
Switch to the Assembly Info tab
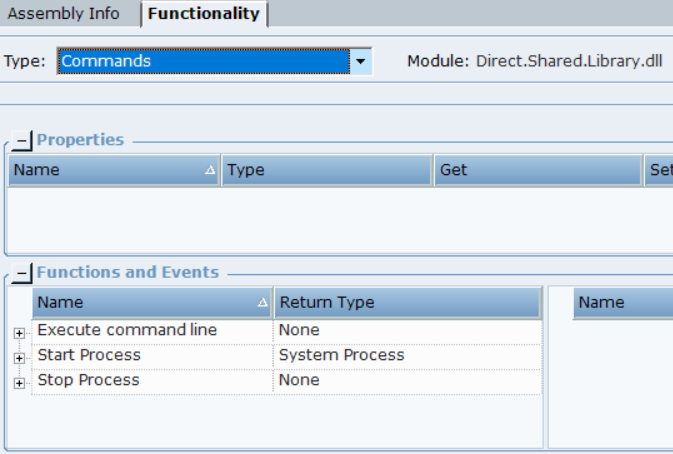coord(64,14)
